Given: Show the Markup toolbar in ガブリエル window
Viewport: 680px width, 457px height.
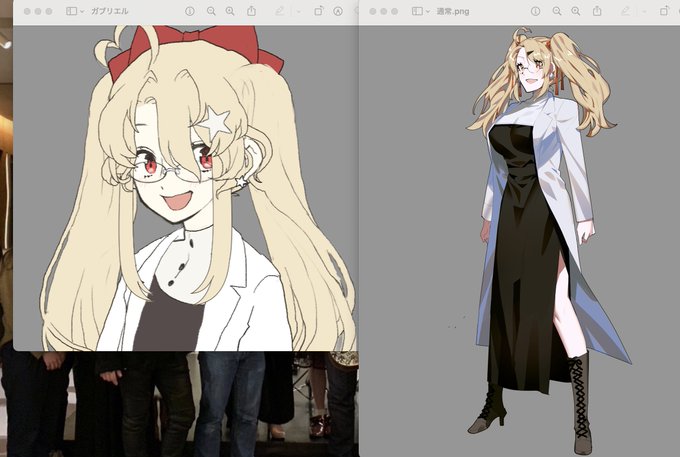Looking at the screenshot, I should coord(338,12).
